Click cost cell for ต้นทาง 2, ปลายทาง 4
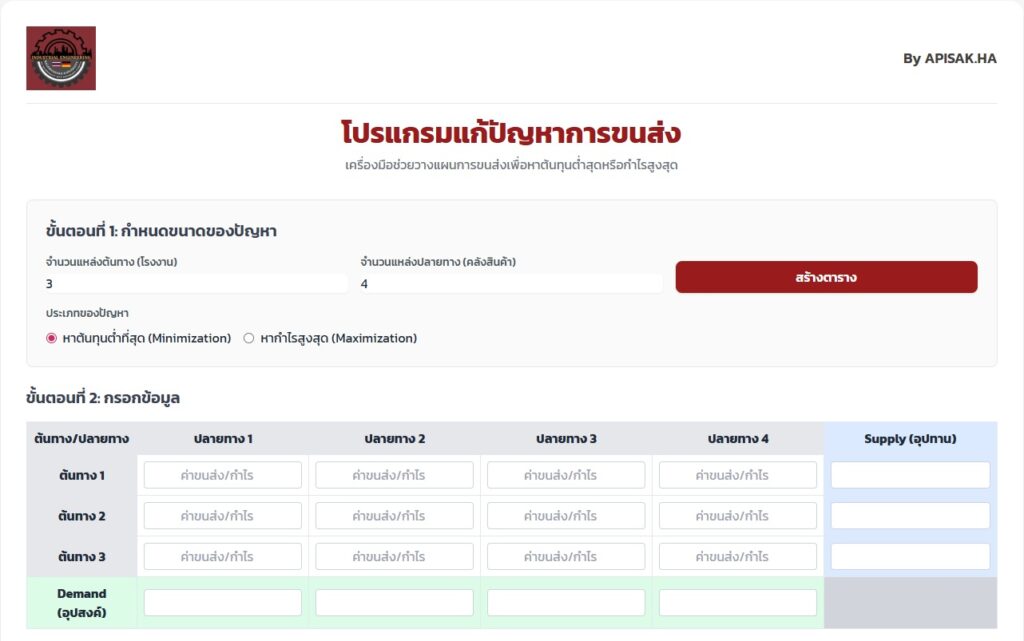This screenshot has height=641, width=1024. coord(738,516)
